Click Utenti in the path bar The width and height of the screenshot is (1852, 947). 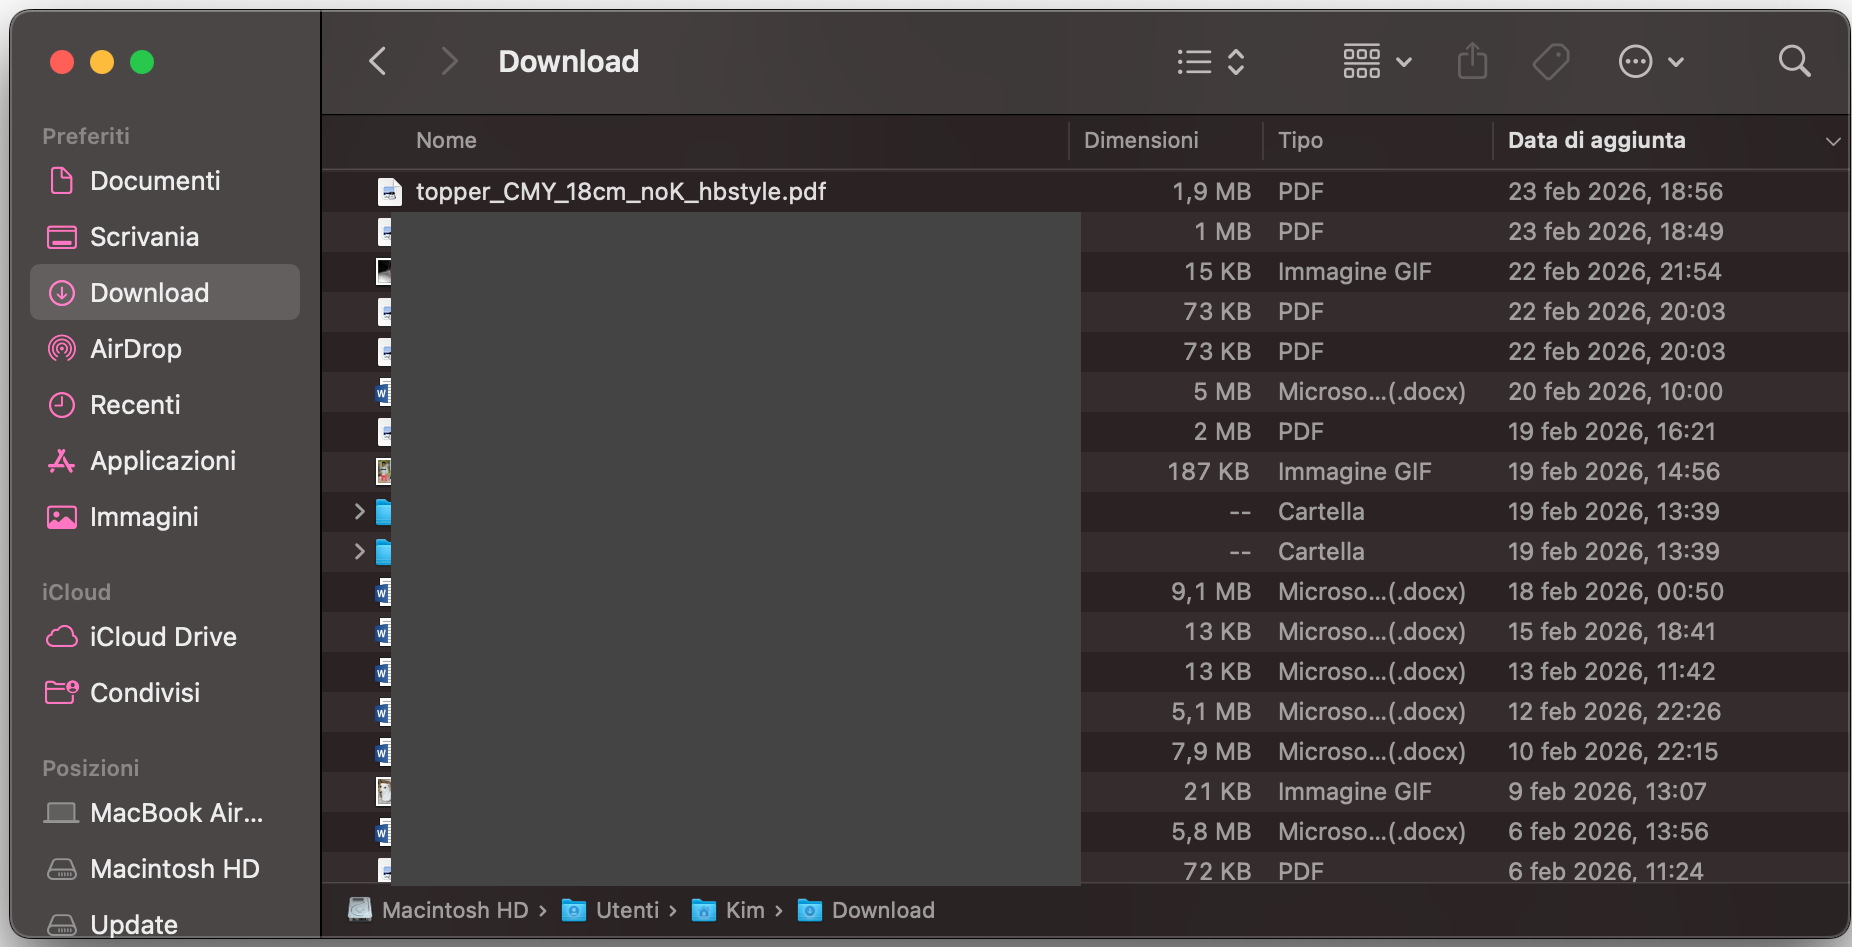[627, 910]
